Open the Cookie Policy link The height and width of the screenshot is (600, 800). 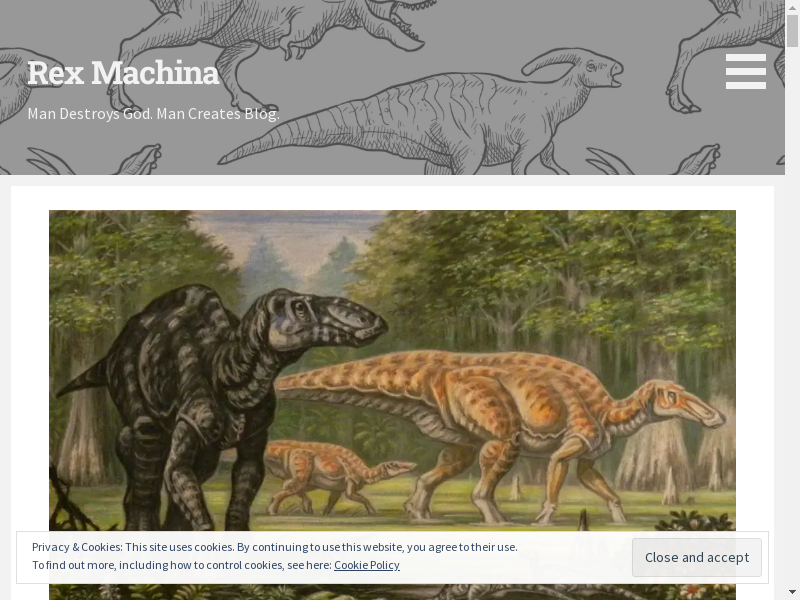366,565
